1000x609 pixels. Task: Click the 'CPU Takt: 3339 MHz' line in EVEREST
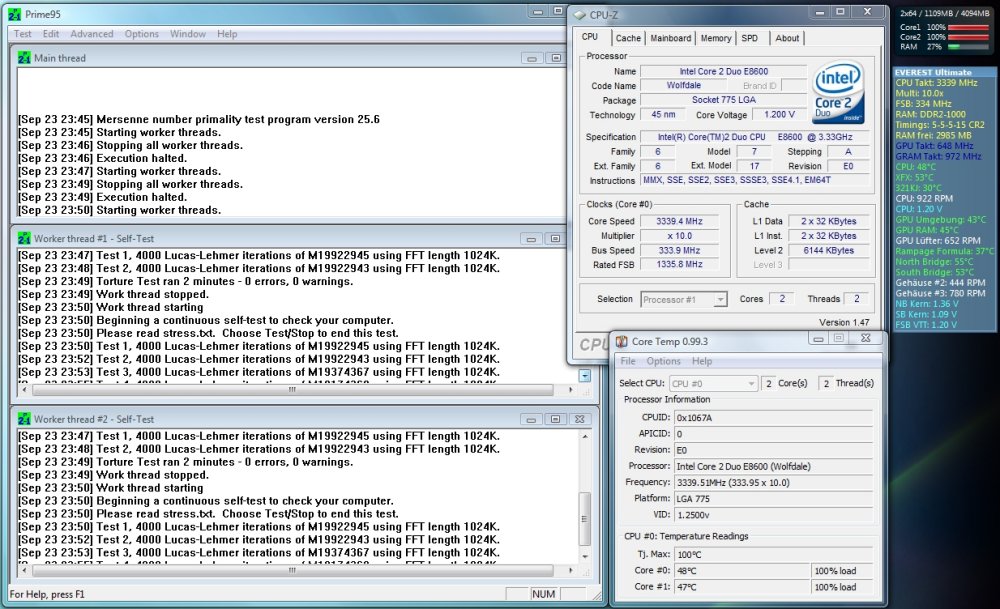tap(936, 83)
